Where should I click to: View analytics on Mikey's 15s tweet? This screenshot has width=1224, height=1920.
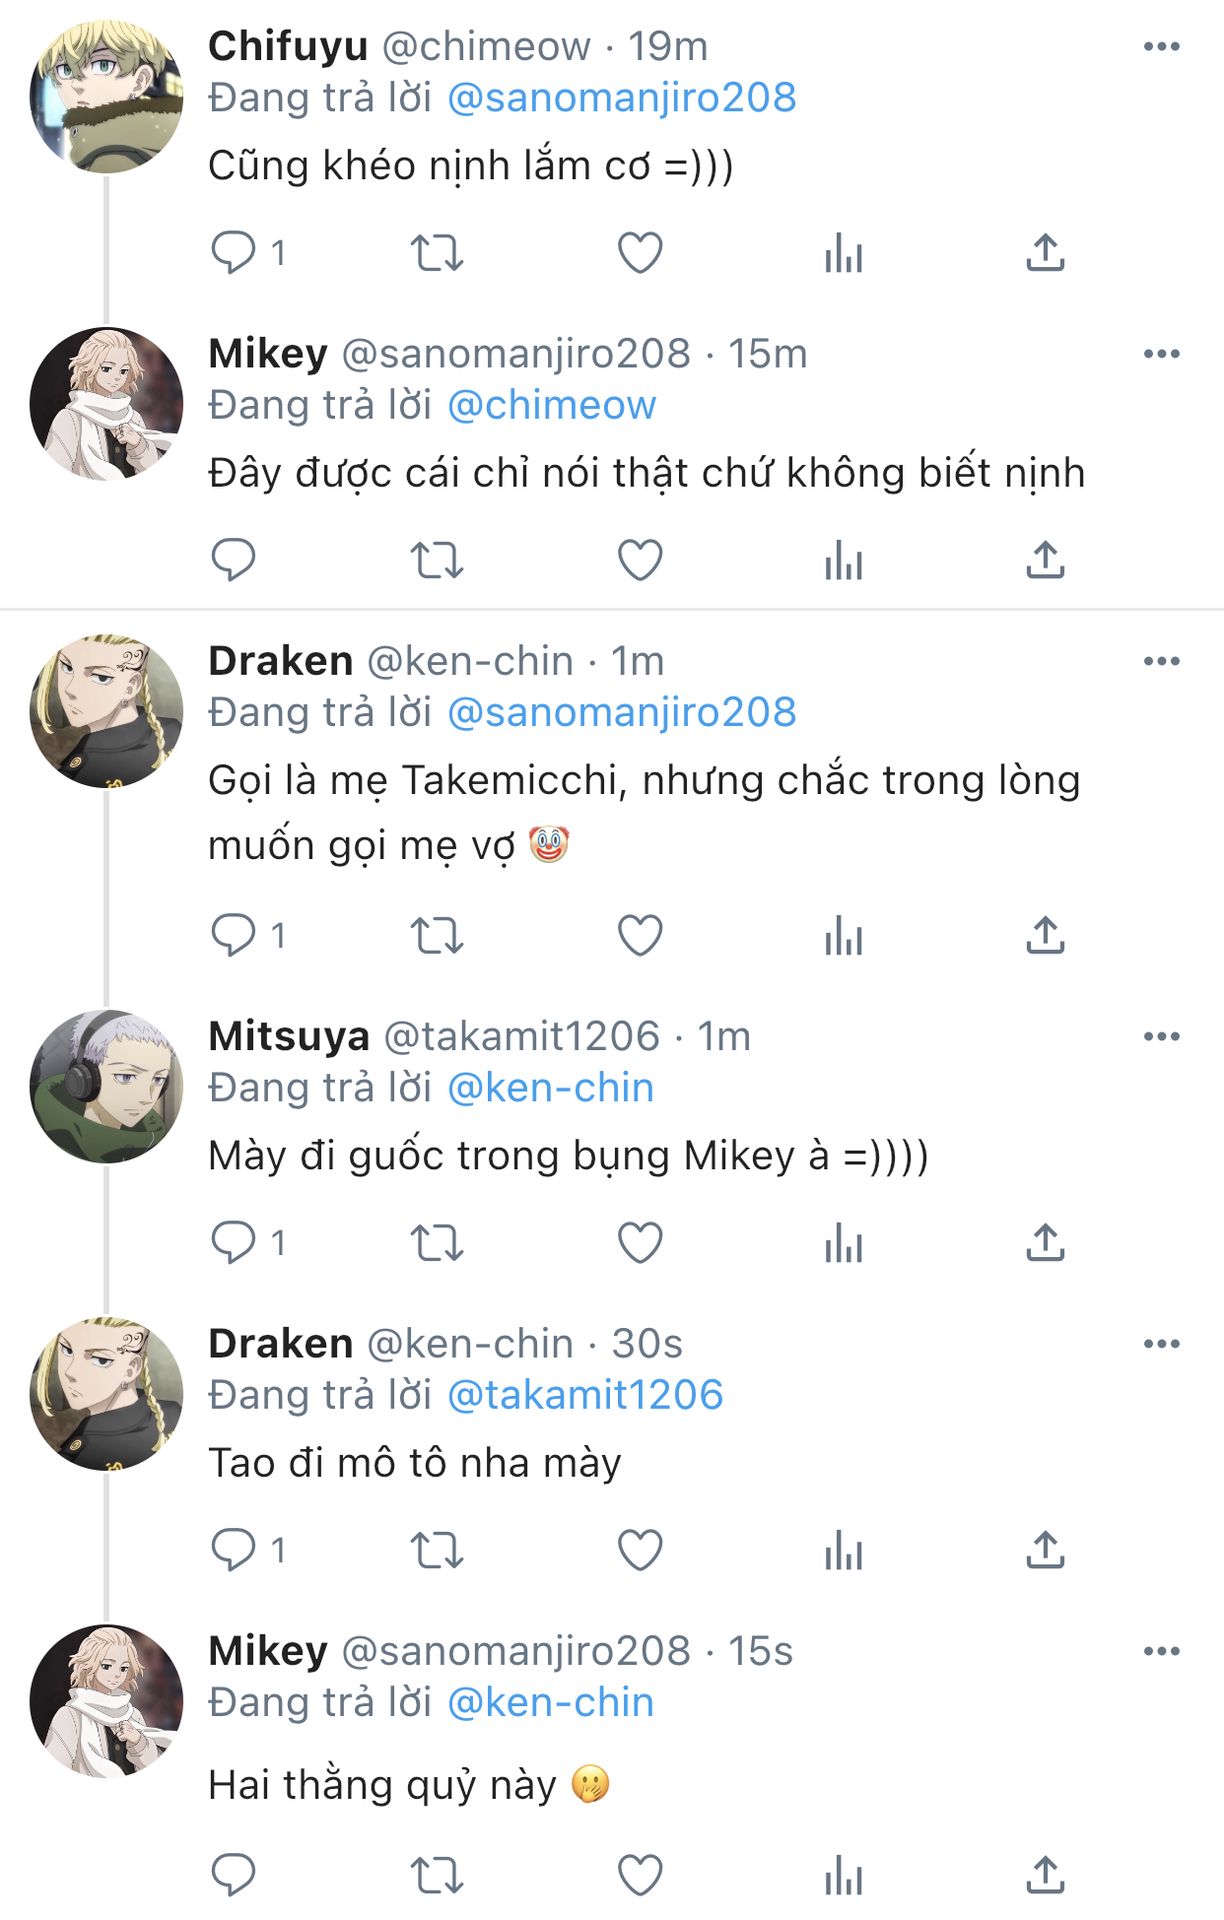843,1875
